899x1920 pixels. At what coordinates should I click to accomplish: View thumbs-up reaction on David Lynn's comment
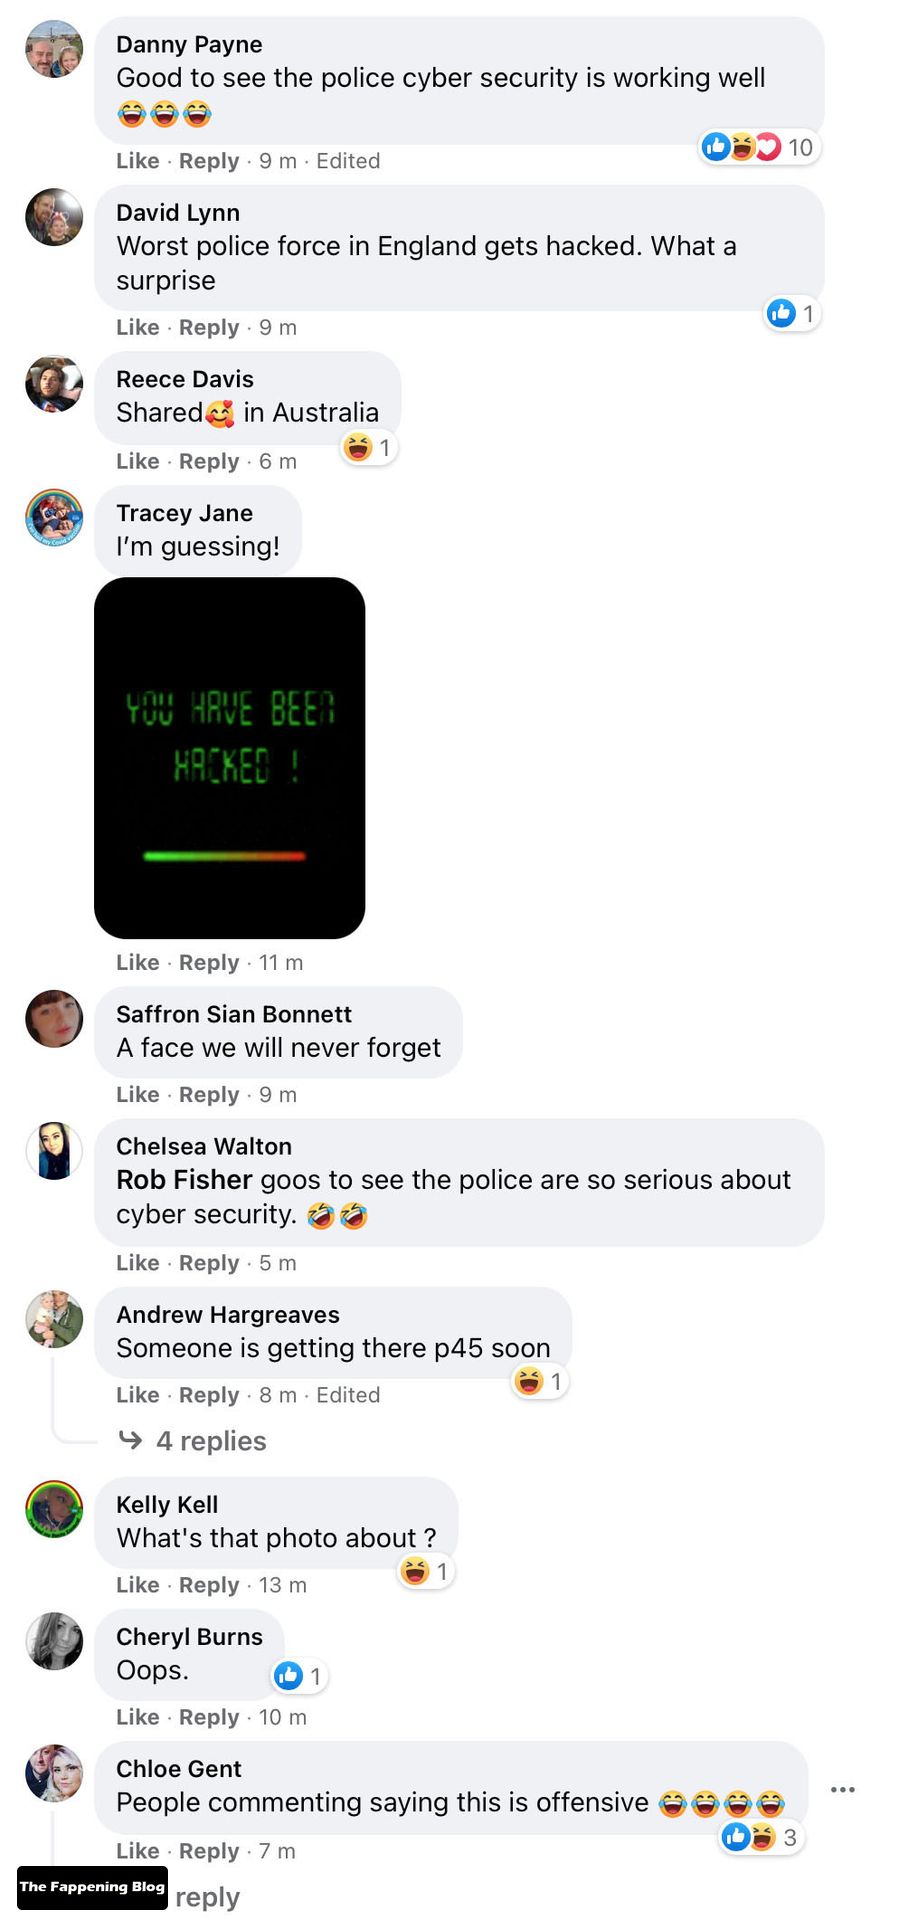pyautogui.click(x=792, y=314)
